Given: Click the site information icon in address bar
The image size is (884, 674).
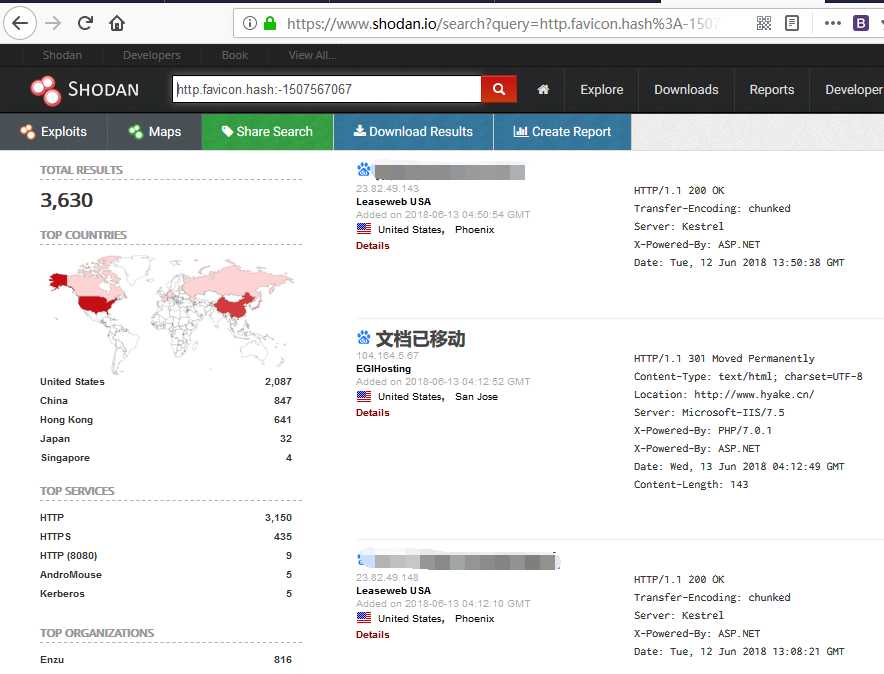Looking at the screenshot, I should click(x=250, y=23).
